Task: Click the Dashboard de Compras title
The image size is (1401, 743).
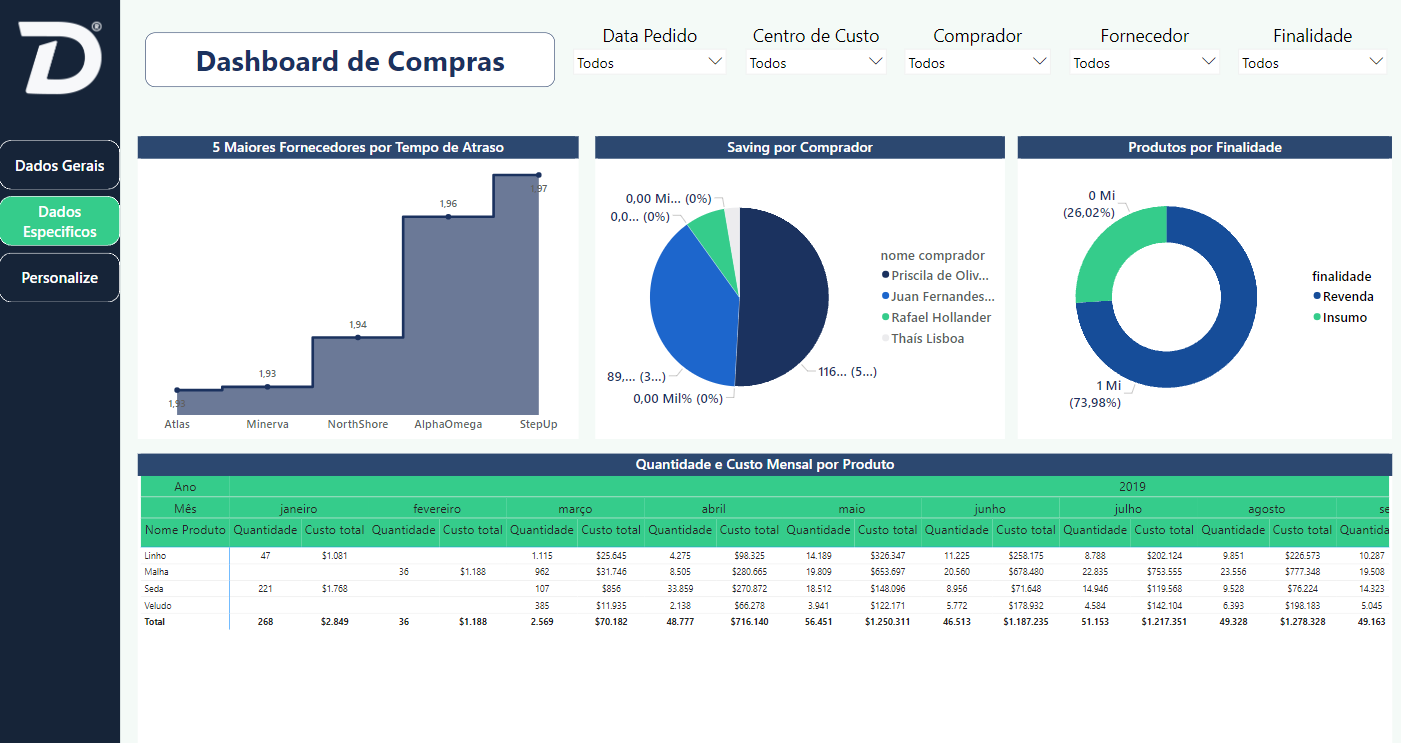Action: tap(350, 60)
